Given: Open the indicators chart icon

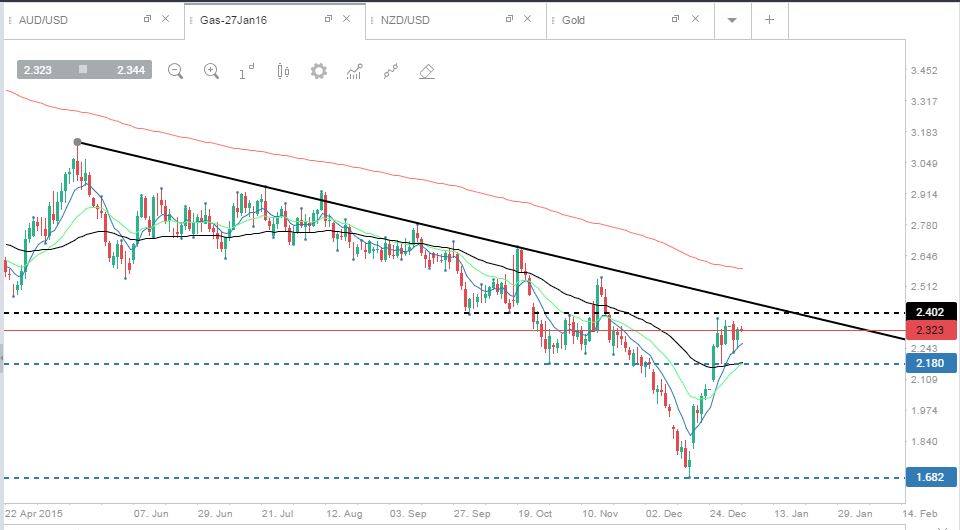Looking at the screenshot, I should click(x=354, y=72).
